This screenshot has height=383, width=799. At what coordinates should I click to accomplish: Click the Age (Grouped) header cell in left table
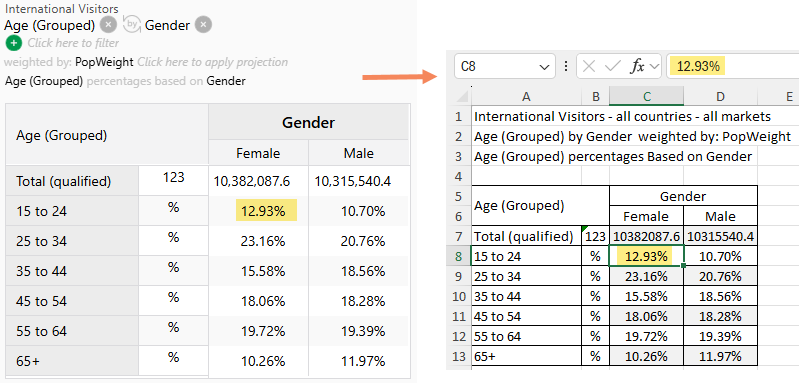point(107,135)
